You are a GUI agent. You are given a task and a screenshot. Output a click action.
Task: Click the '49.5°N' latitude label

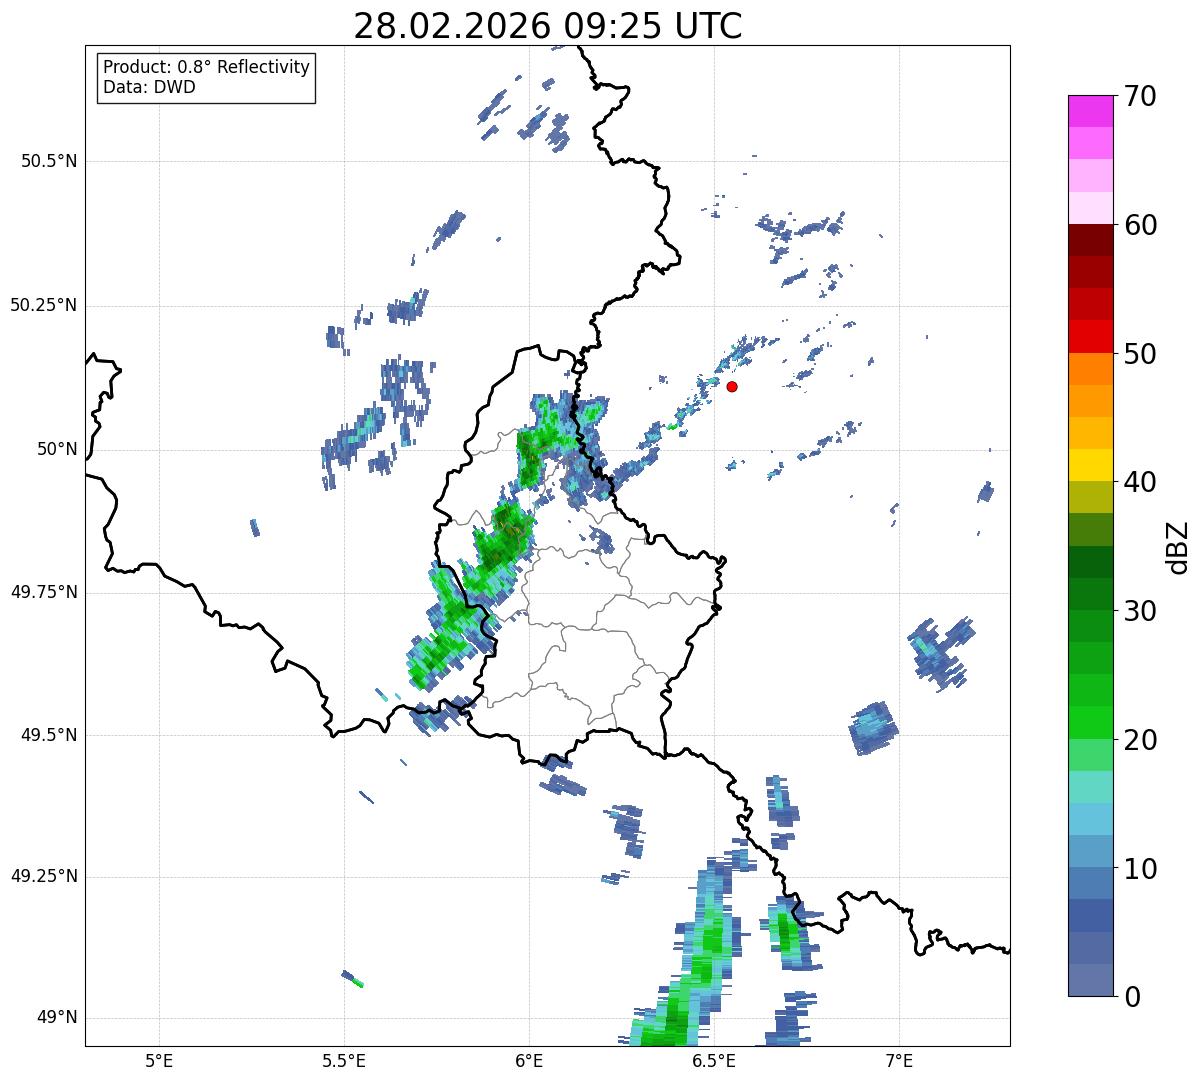pyautogui.click(x=50, y=735)
